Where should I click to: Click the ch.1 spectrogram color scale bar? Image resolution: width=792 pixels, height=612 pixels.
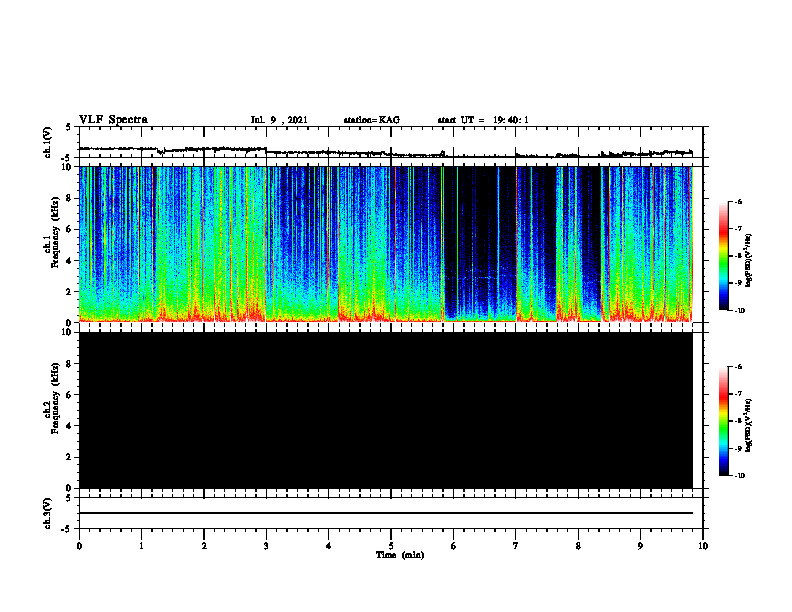point(724,256)
